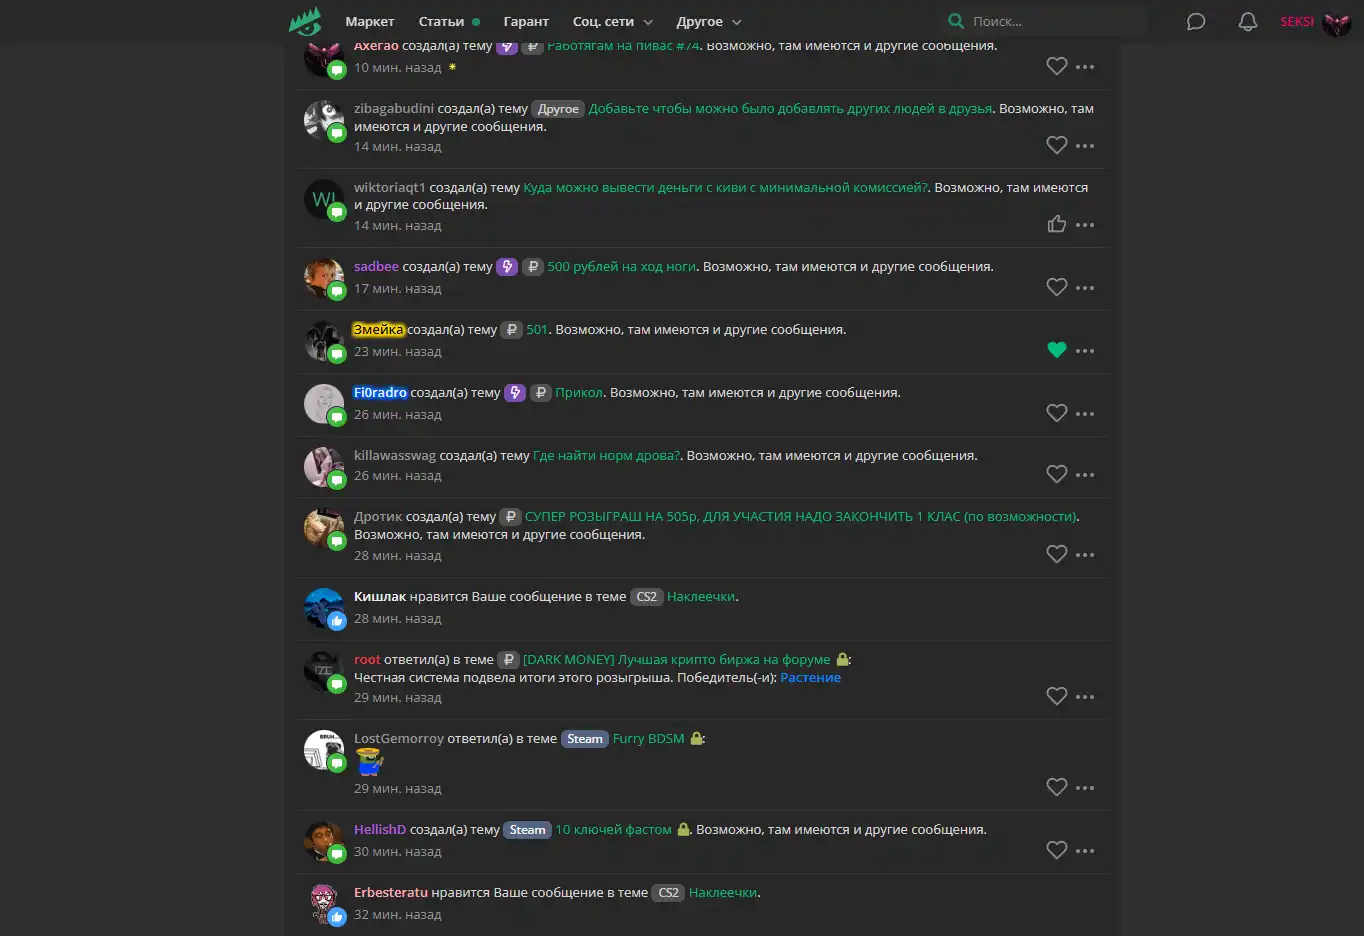Screen dimensions: 1364x936
Task: Expand the Другое dropdown menu
Action: [709, 22]
